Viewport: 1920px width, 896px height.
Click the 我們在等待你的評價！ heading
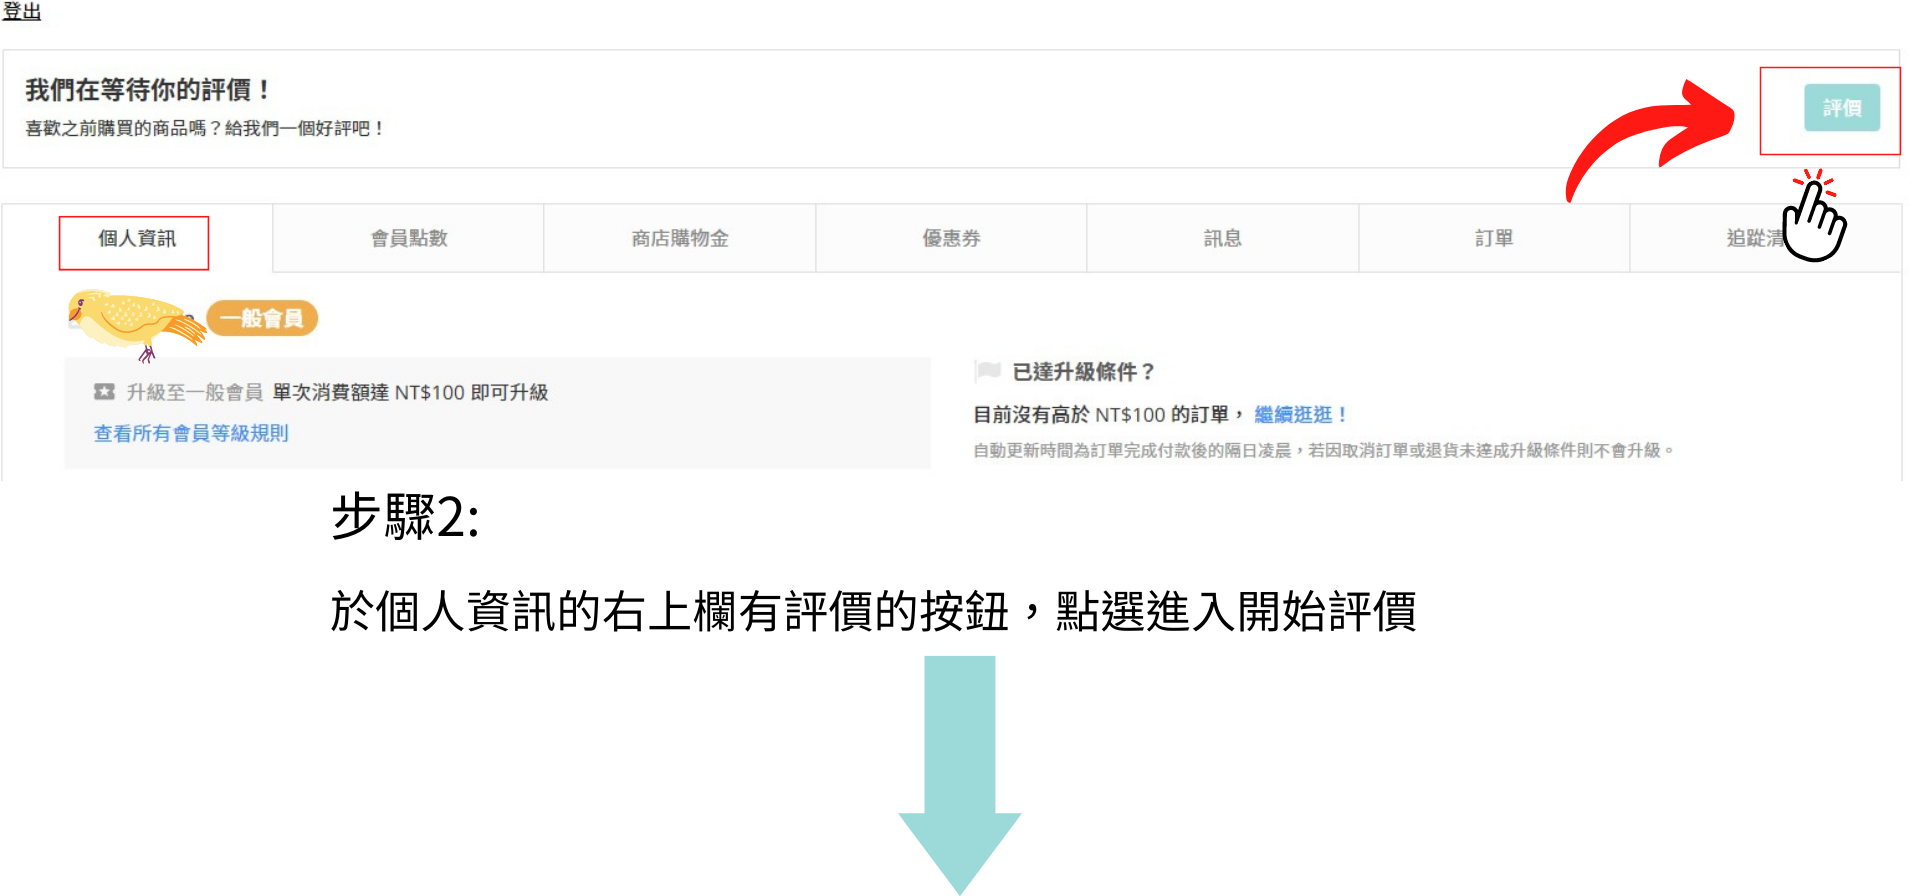click(148, 90)
